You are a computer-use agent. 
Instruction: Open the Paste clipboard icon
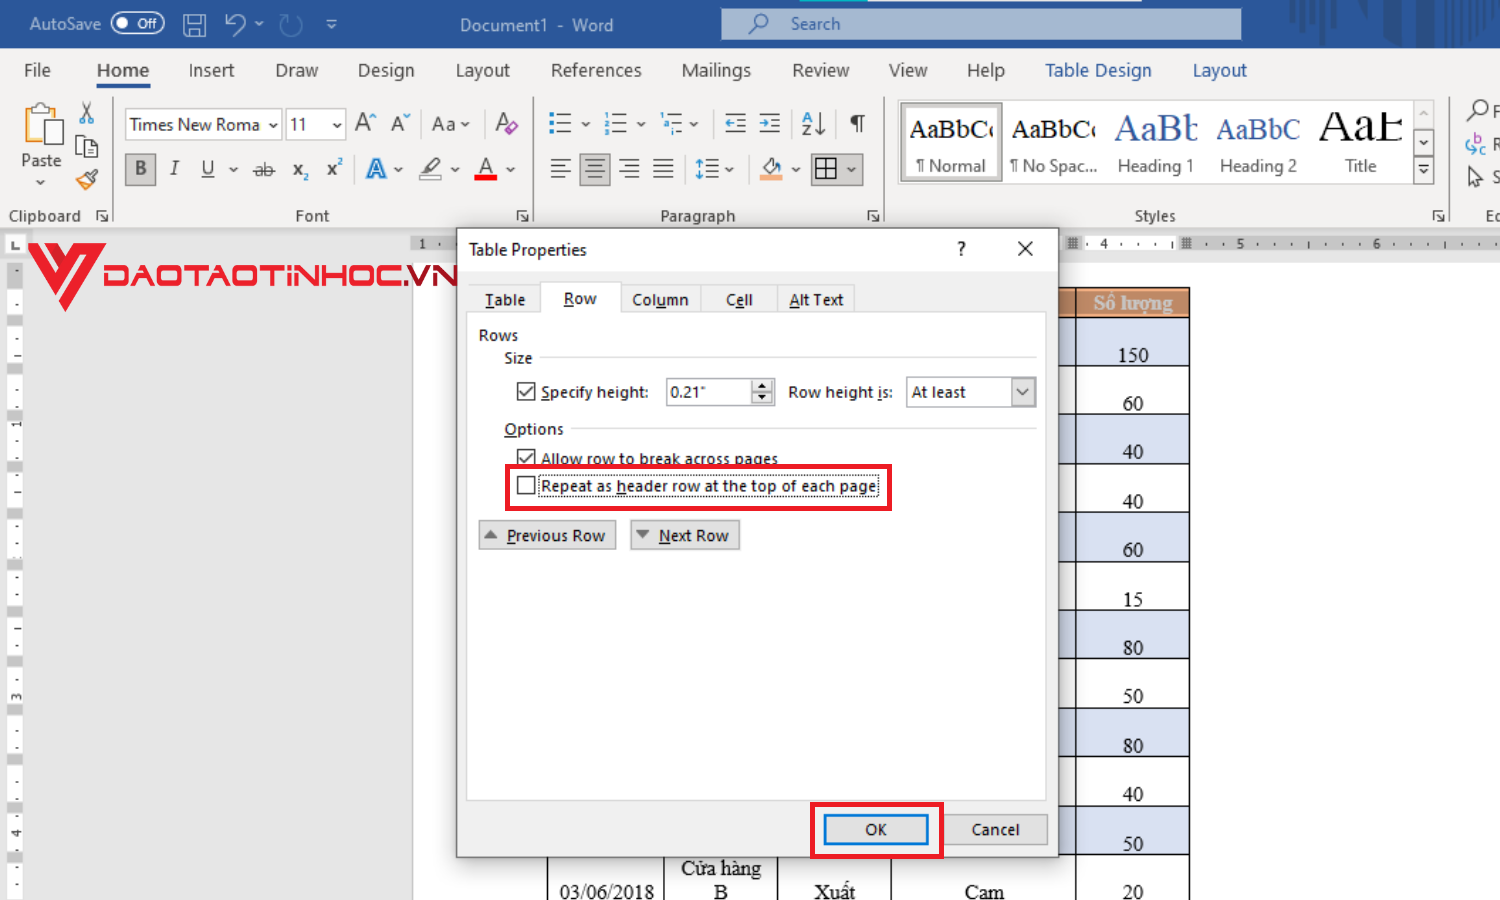42,125
